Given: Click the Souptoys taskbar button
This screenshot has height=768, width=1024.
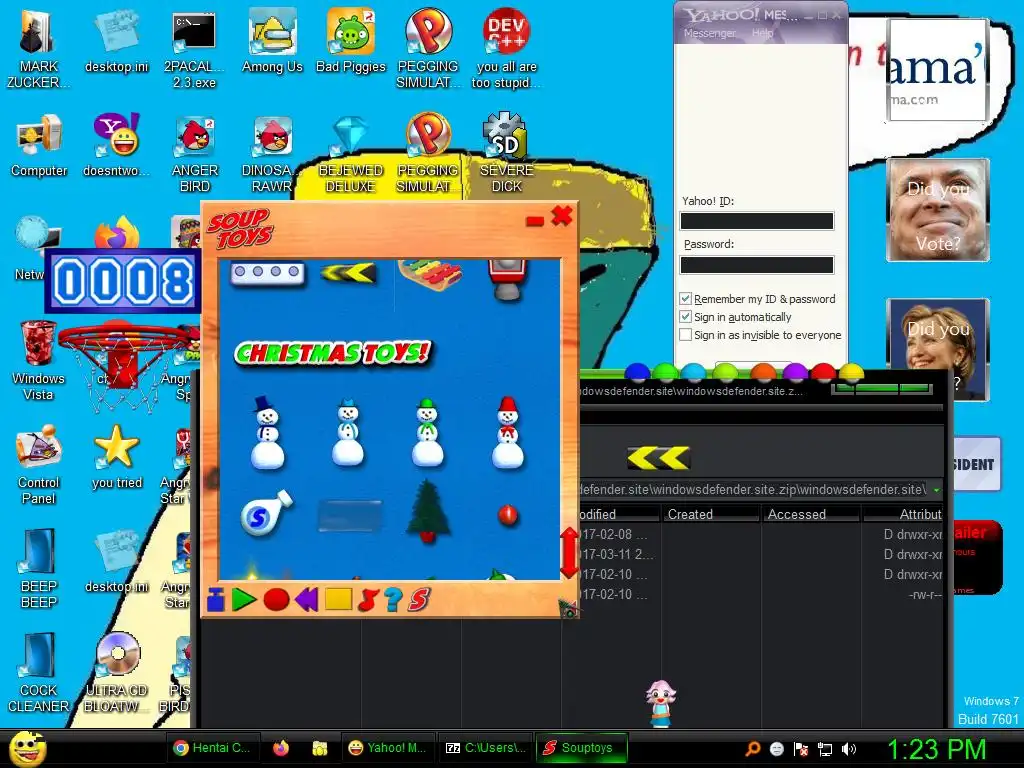Looking at the screenshot, I should coord(581,748).
